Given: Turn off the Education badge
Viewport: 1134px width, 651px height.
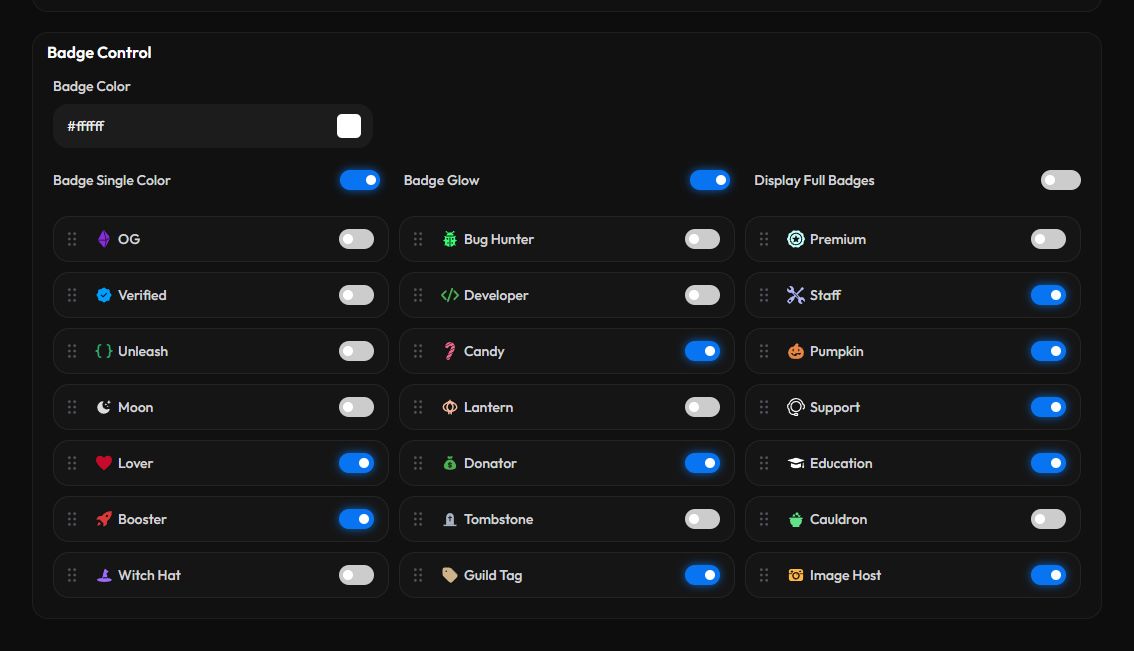Looking at the screenshot, I should [x=1048, y=463].
